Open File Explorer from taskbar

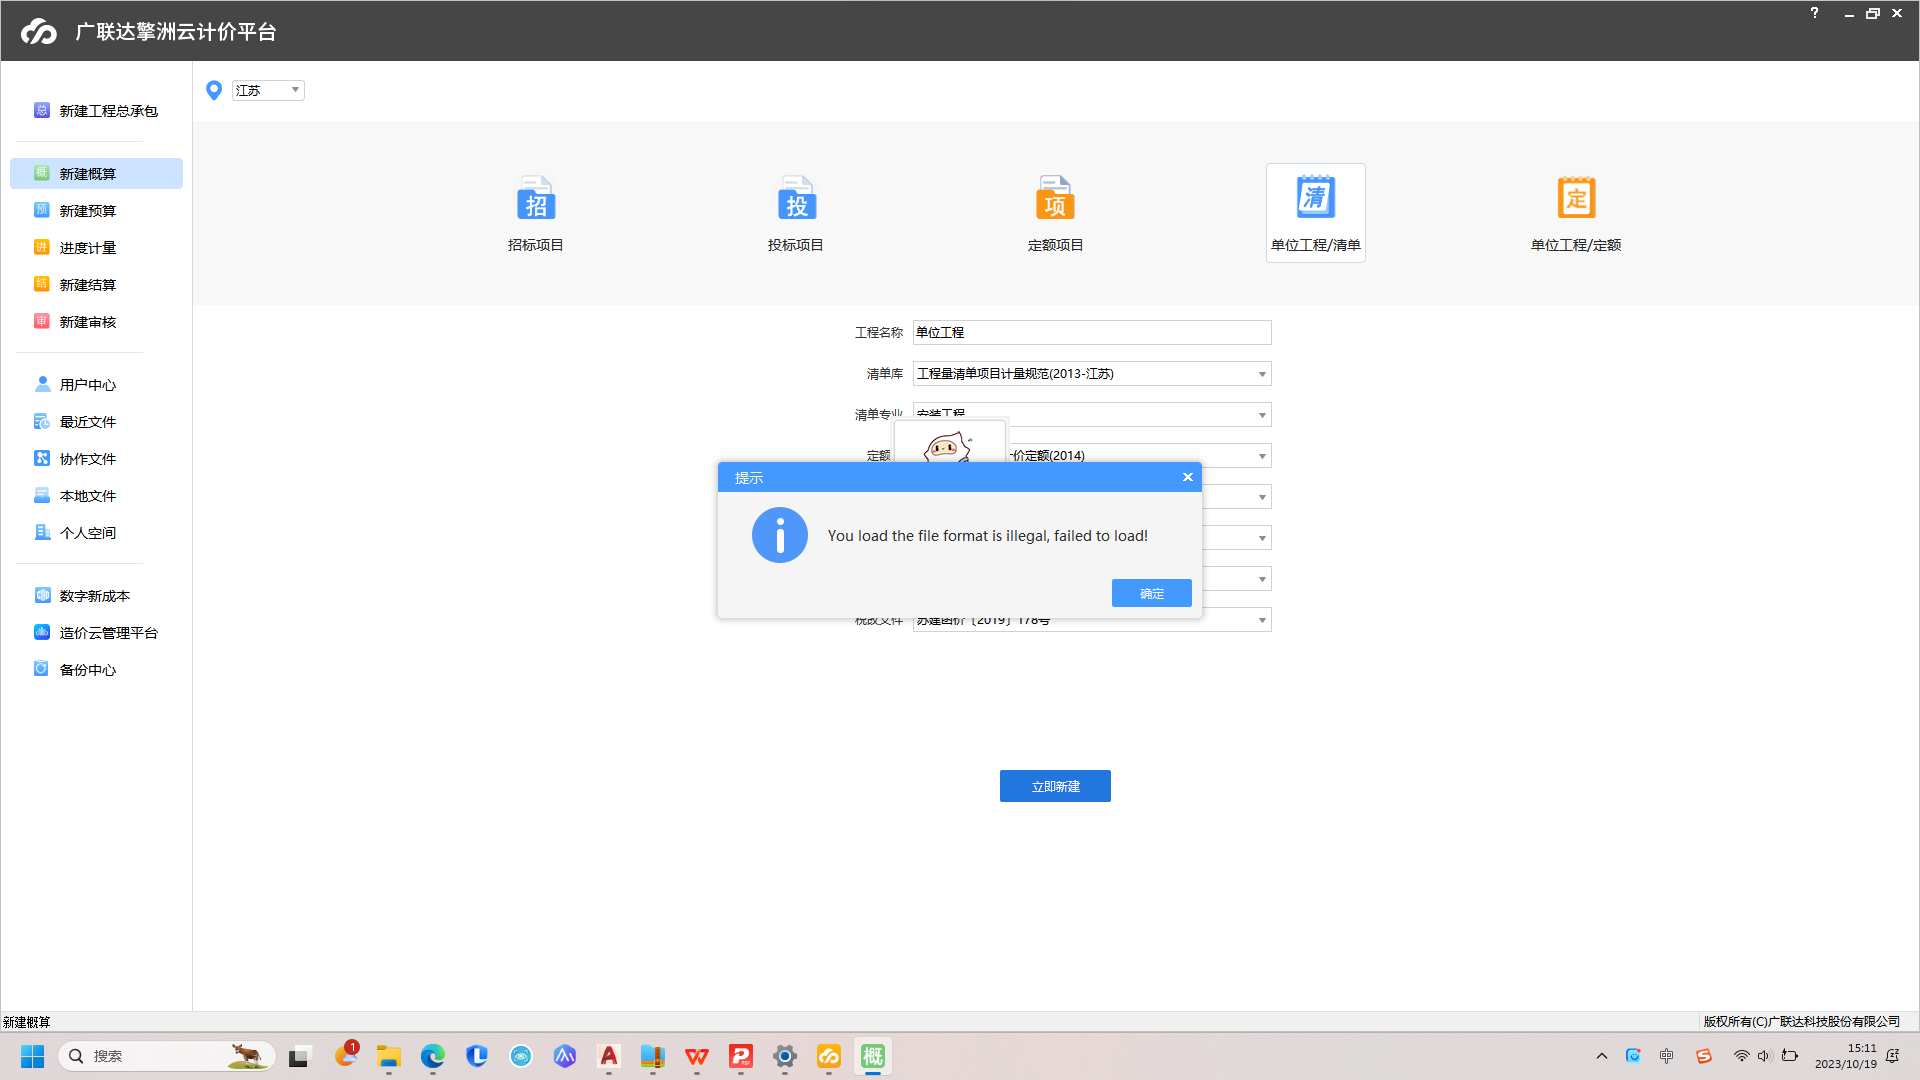[389, 1056]
